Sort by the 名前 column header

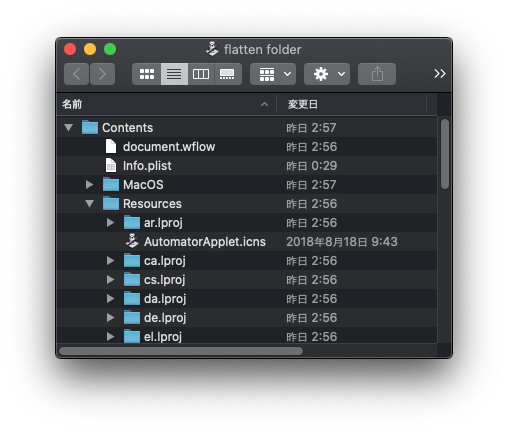click(x=166, y=104)
